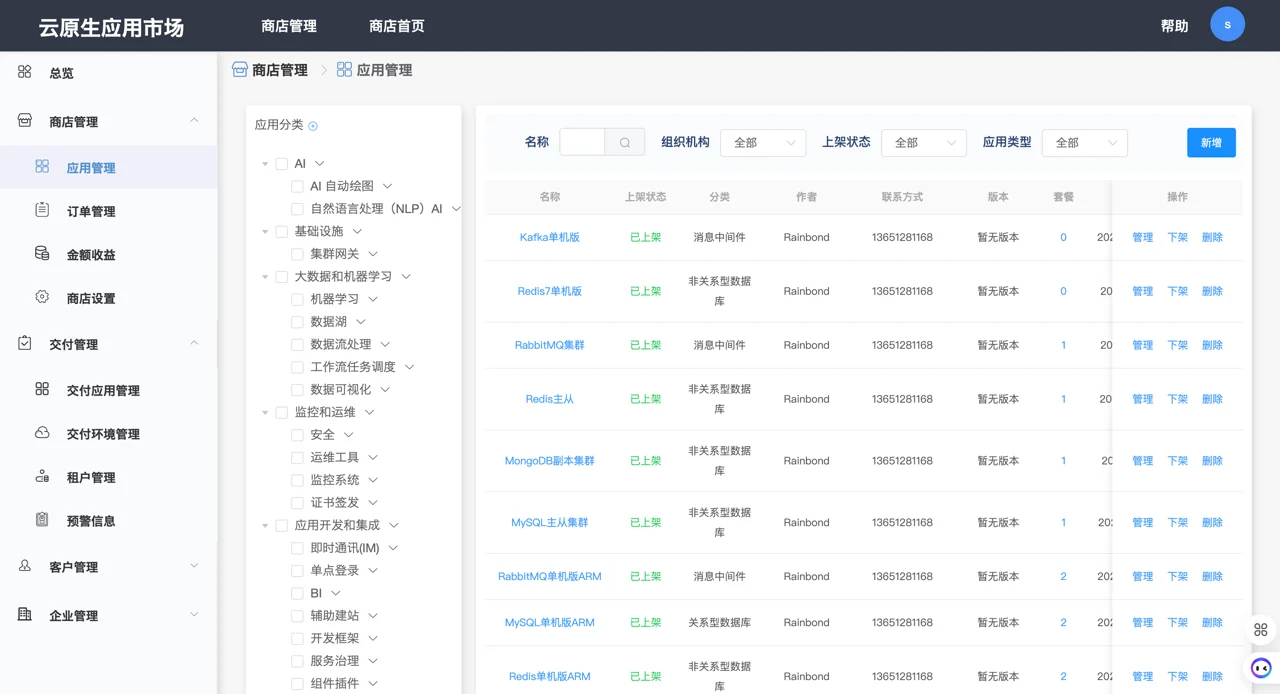
Task: Open the 上架状态 filter dropdown
Action: [923, 143]
